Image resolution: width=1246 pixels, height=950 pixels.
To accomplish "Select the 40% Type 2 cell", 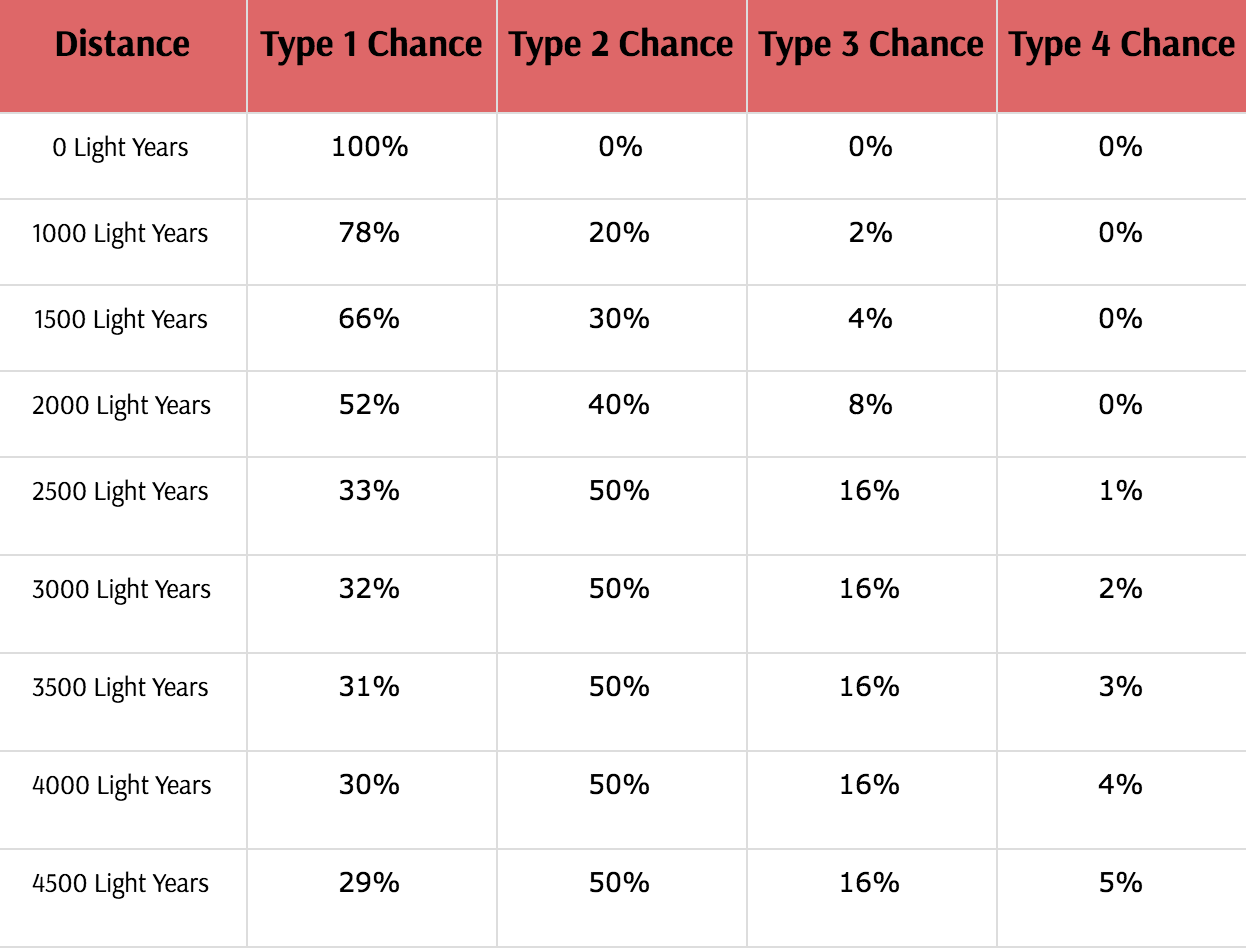I will [620, 405].
